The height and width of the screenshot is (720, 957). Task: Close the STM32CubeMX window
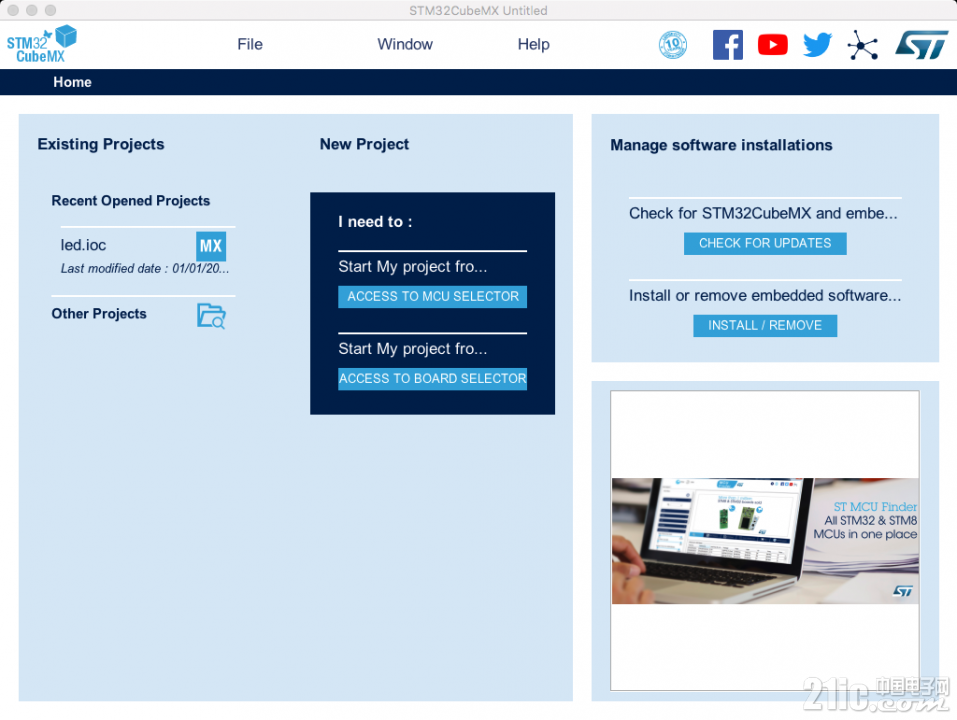(x=13, y=10)
